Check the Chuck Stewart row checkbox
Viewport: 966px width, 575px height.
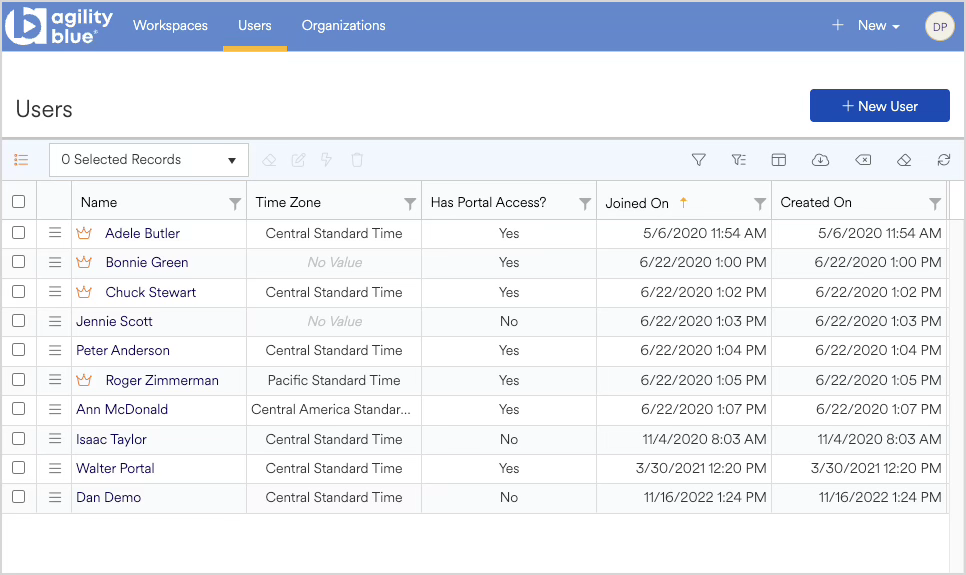[x=18, y=291]
